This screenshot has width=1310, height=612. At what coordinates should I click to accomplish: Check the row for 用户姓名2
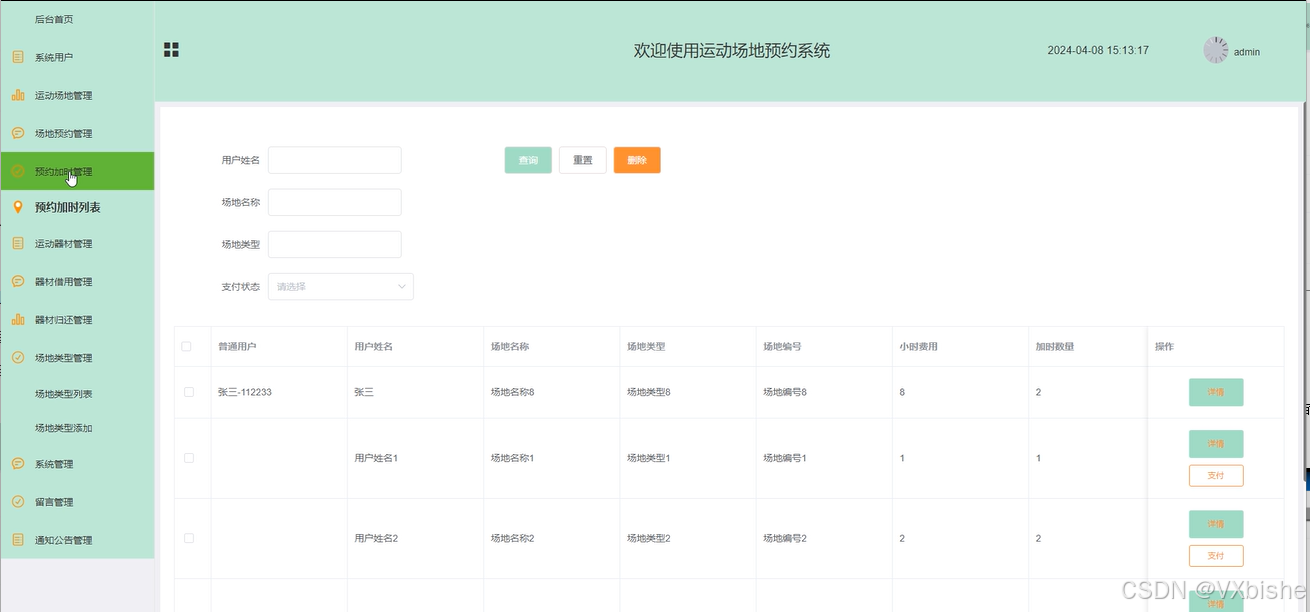(189, 538)
